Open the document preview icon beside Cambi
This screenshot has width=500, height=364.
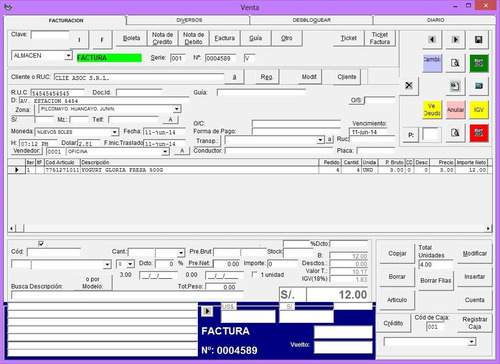click(455, 63)
